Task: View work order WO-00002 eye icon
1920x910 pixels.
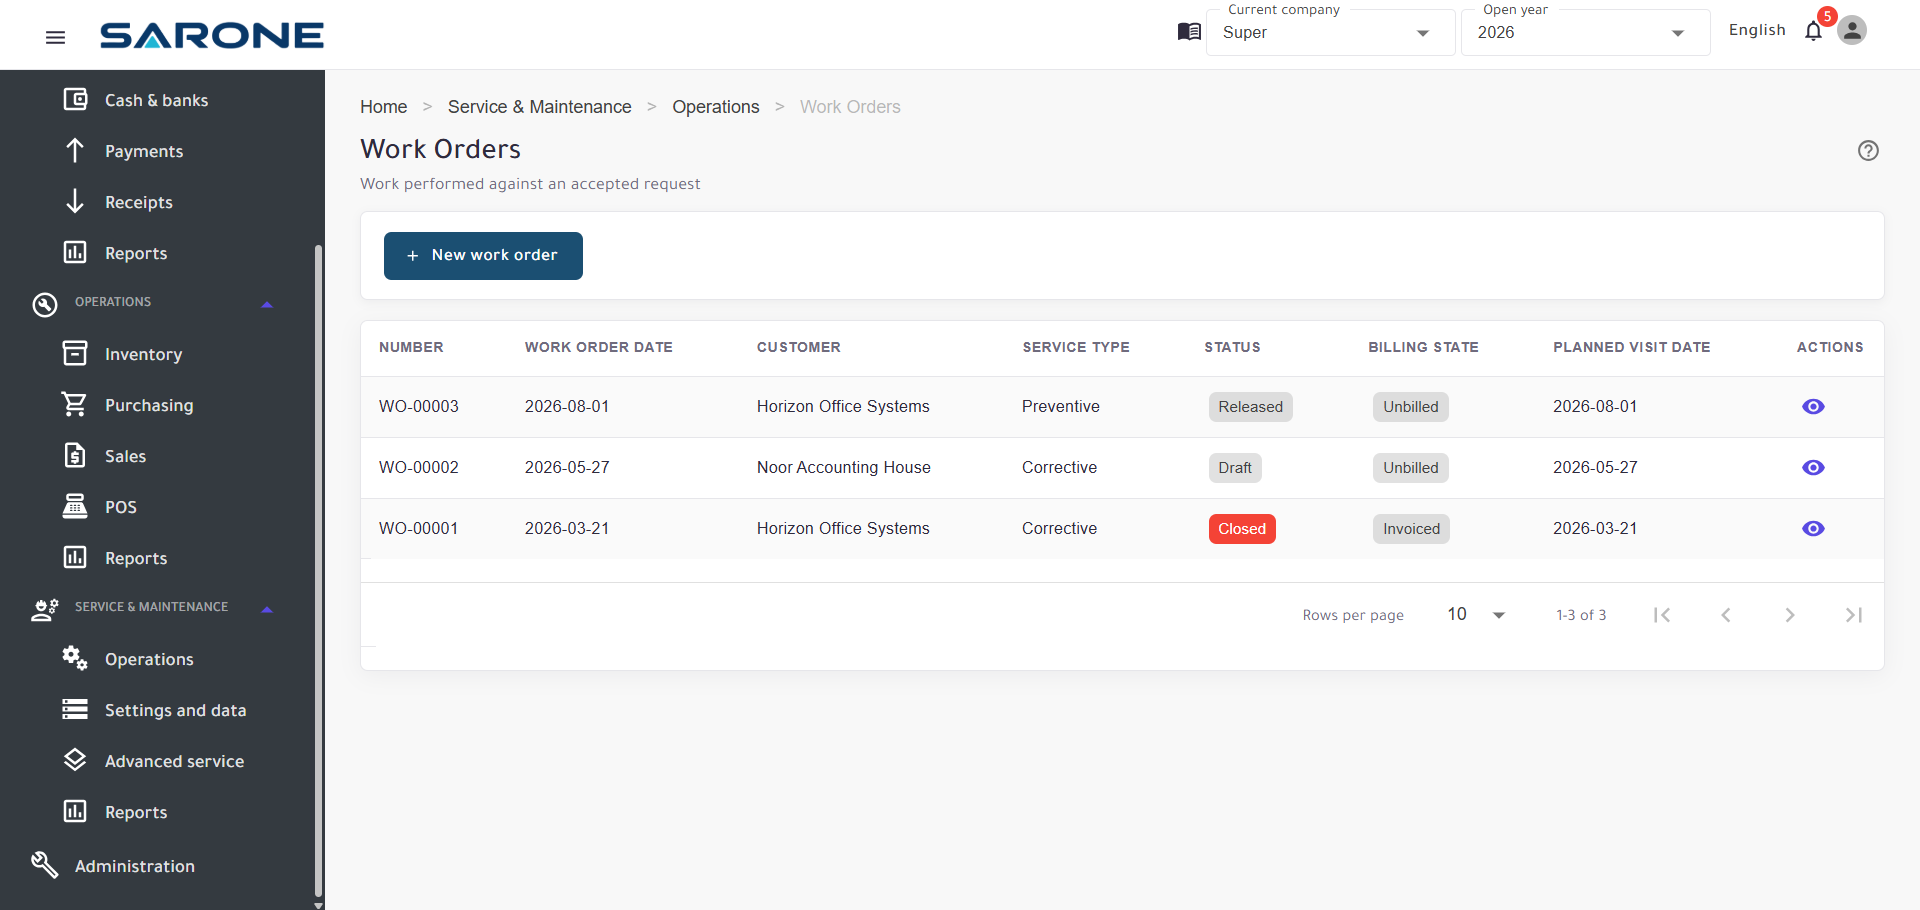Action: click(x=1813, y=468)
